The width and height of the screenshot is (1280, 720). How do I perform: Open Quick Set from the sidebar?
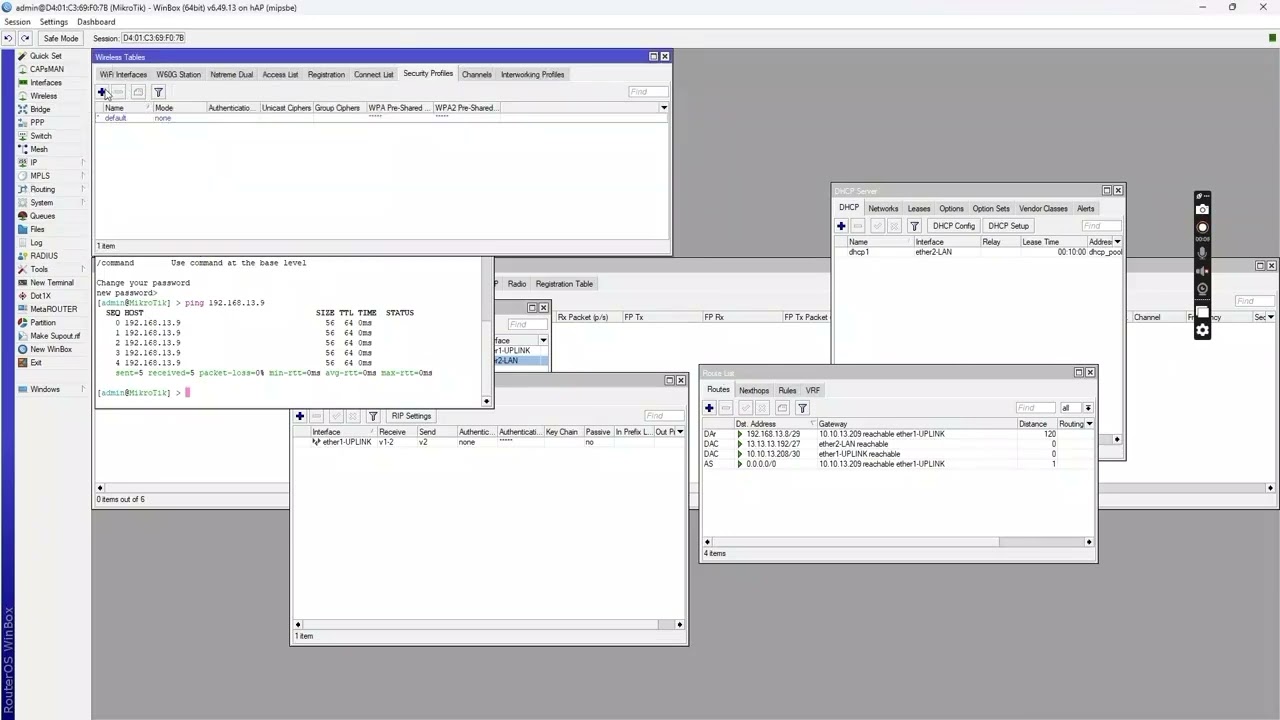(x=45, y=56)
